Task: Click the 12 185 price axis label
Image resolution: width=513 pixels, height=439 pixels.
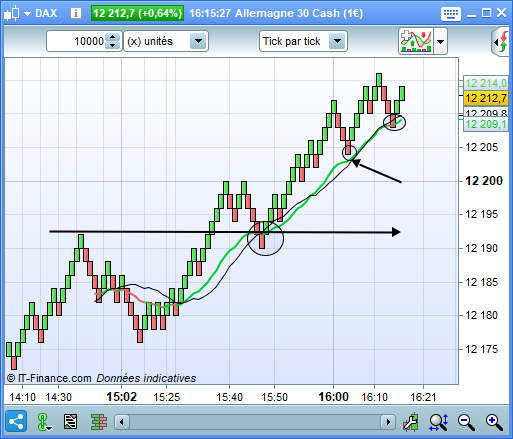Action: 481,282
